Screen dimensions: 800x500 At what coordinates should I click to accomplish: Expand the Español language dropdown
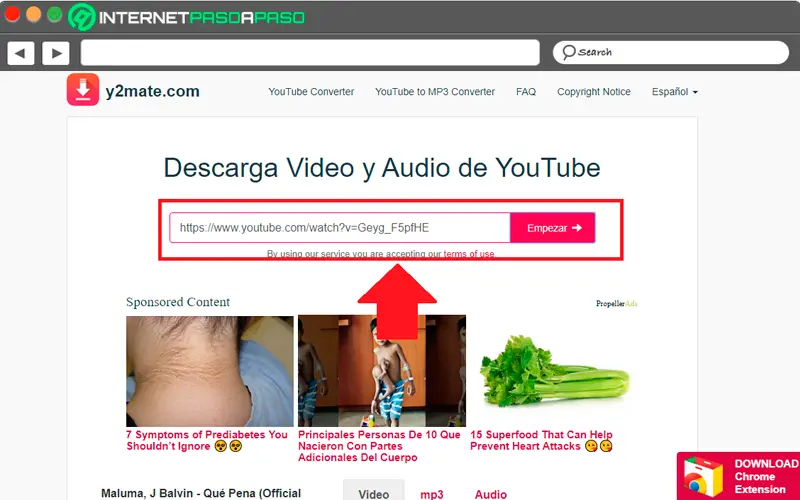coord(674,92)
